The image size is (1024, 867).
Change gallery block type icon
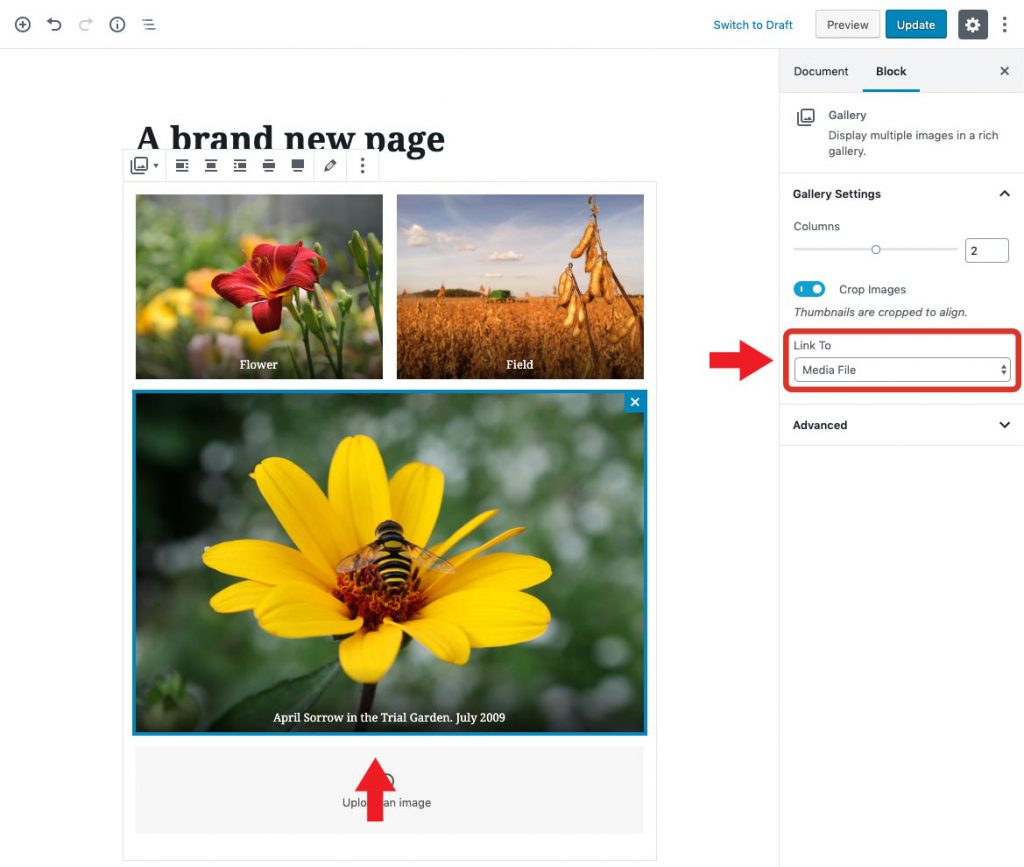point(144,166)
